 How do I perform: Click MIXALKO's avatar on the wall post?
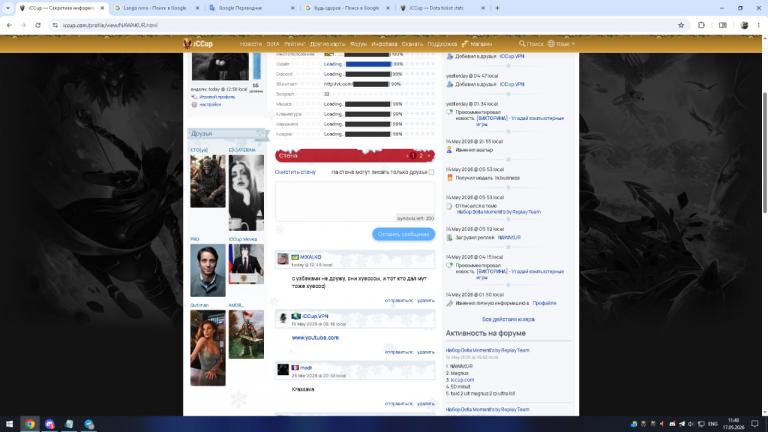pyautogui.click(x=283, y=259)
